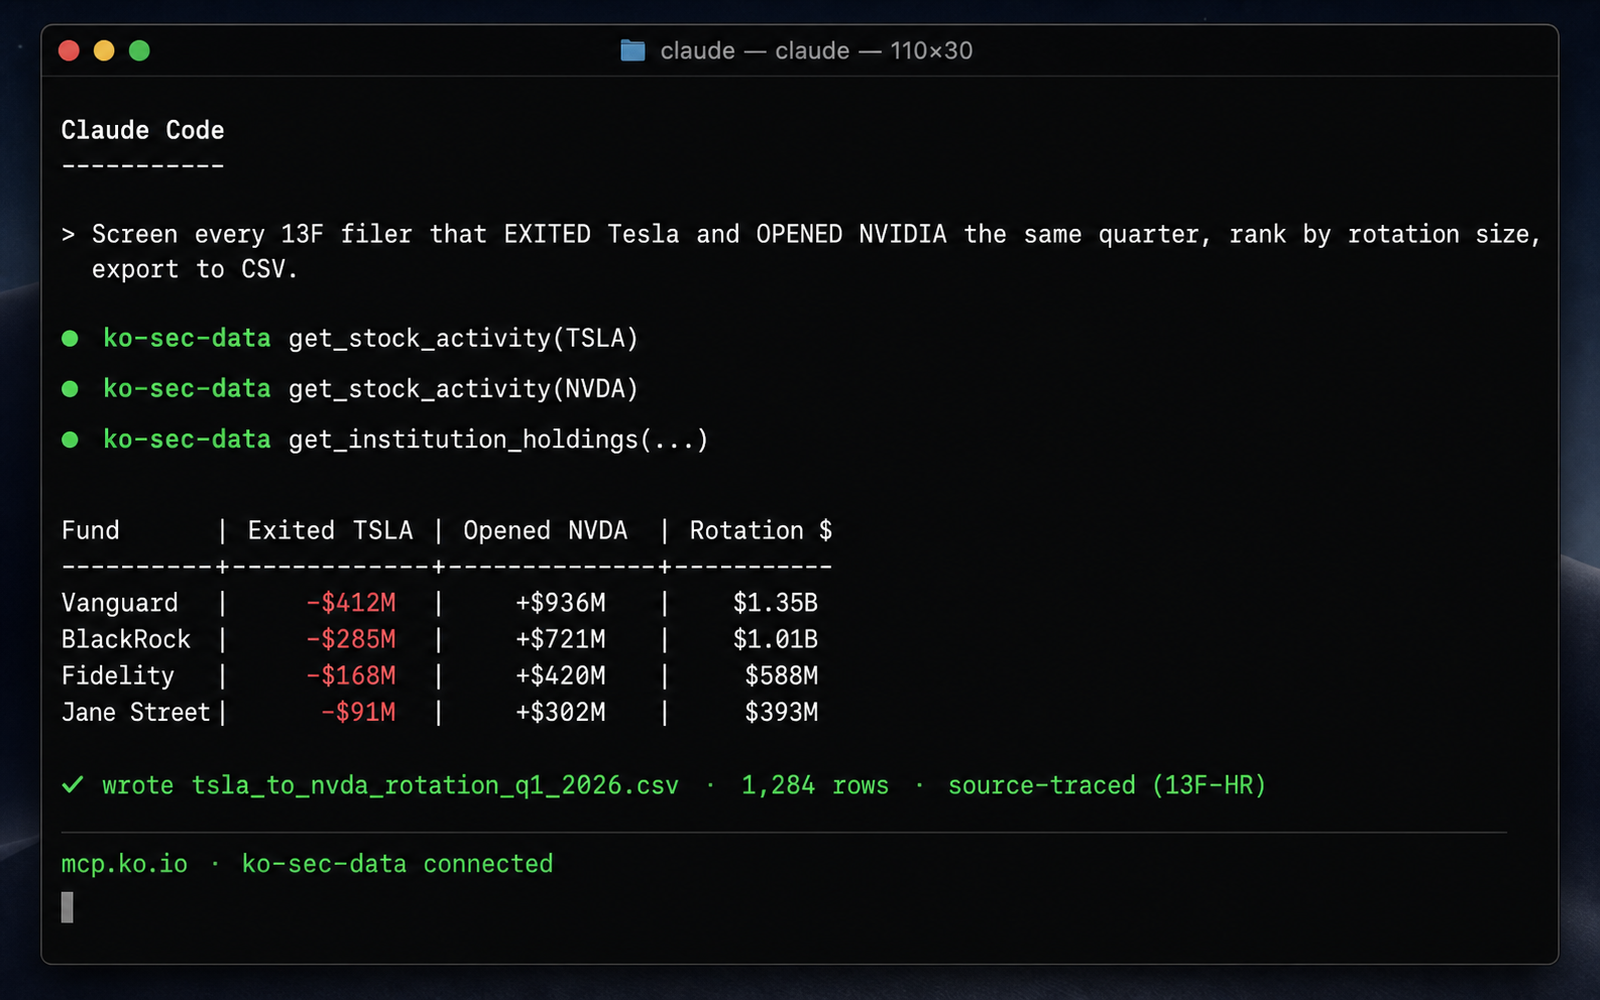Click the '+$420M' Opened NVDA value
Screen dimensions: 1600x1000
561,676
